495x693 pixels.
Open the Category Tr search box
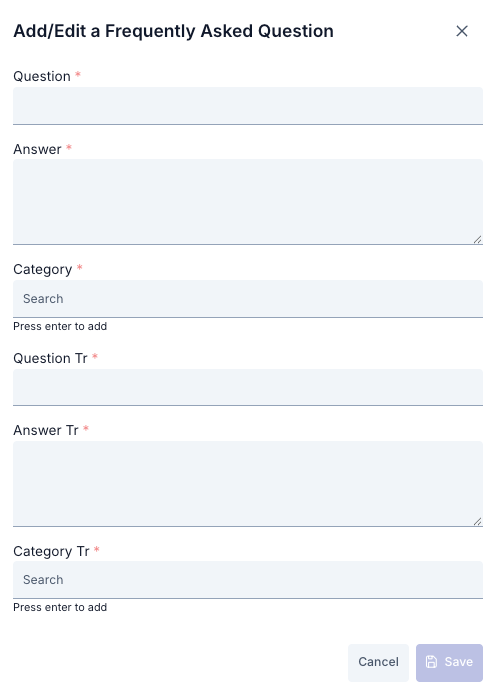[248, 580]
